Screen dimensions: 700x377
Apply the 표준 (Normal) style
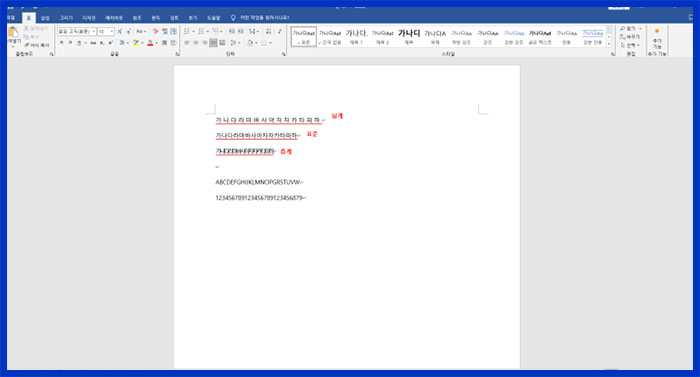[x=304, y=37]
